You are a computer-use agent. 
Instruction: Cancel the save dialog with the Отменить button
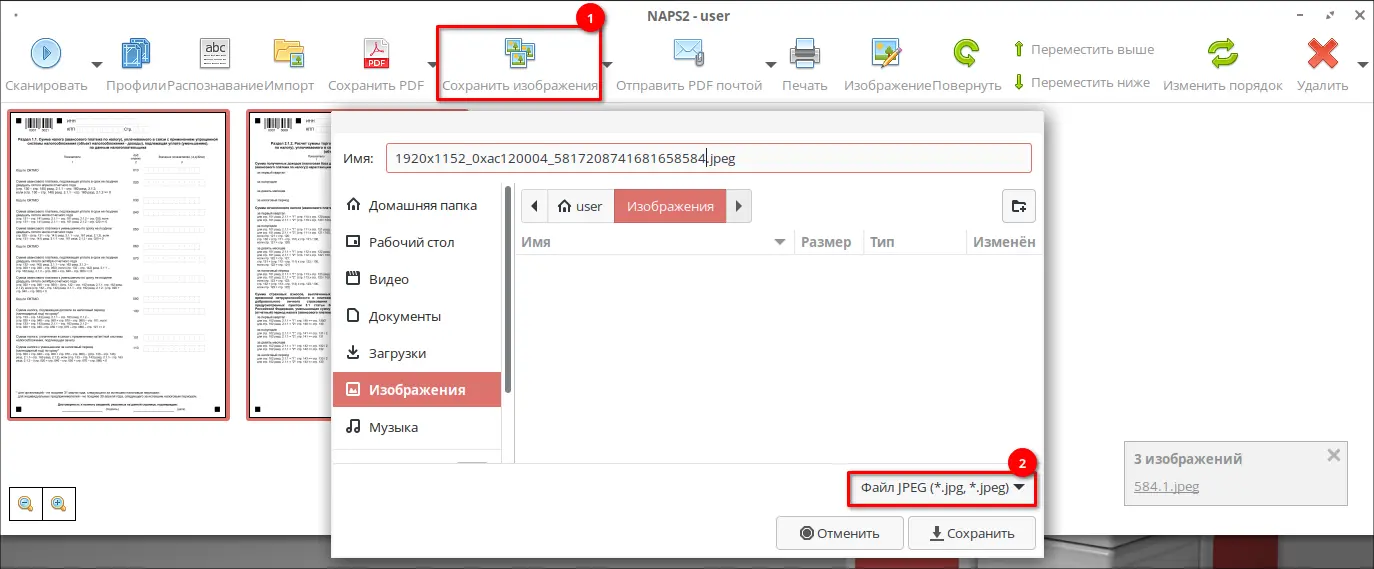(x=840, y=533)
